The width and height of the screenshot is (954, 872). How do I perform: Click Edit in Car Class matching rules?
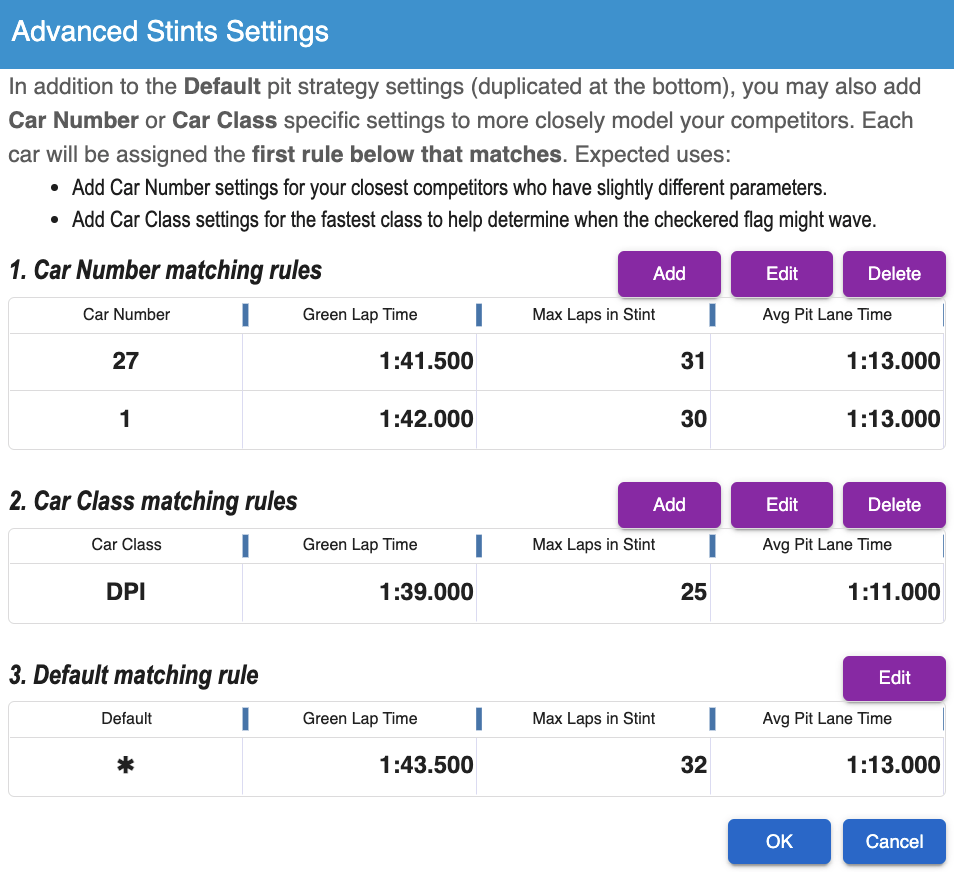point(781,505)
